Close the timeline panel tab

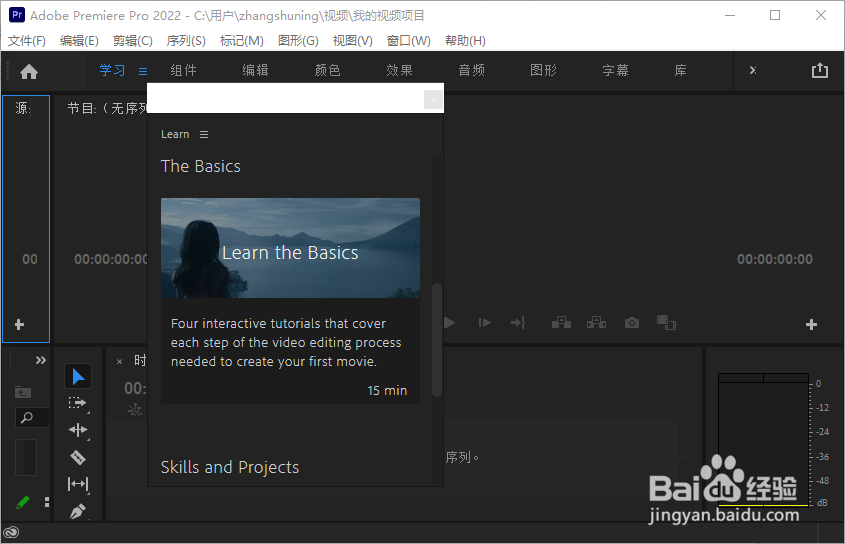click(120, 361)
